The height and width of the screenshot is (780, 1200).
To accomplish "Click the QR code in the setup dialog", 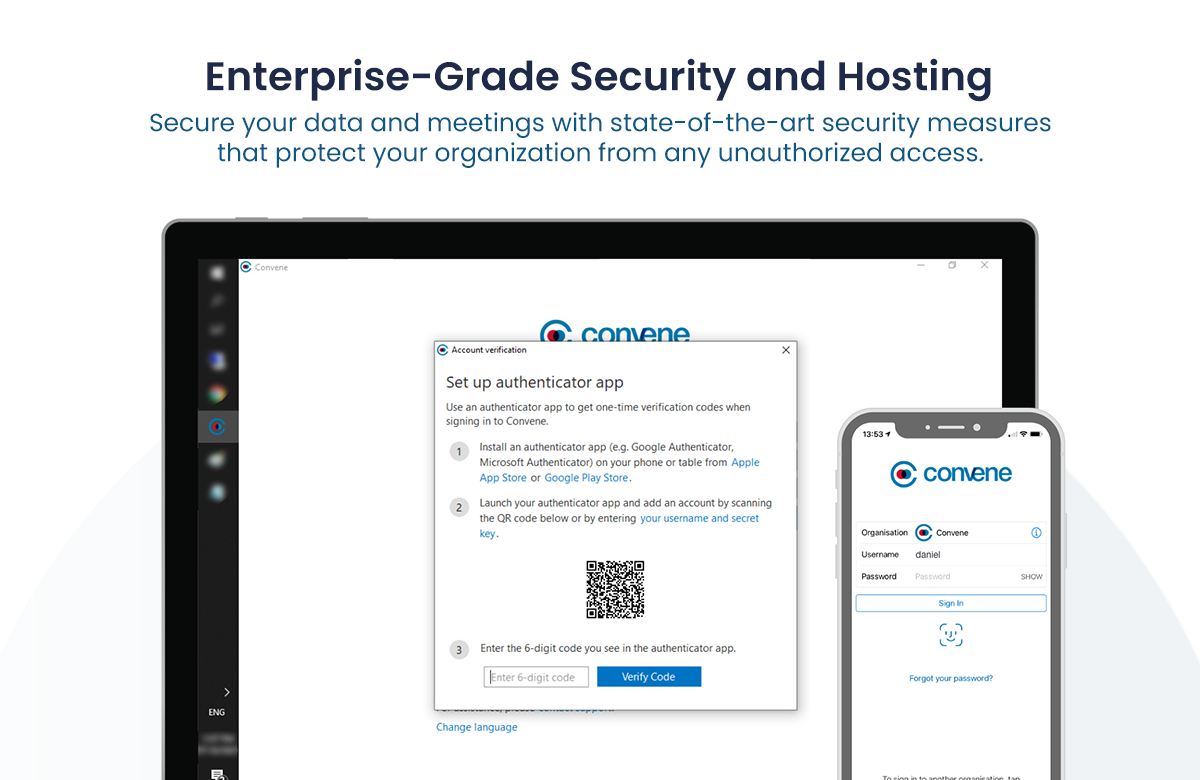I will tap(615, 590).
